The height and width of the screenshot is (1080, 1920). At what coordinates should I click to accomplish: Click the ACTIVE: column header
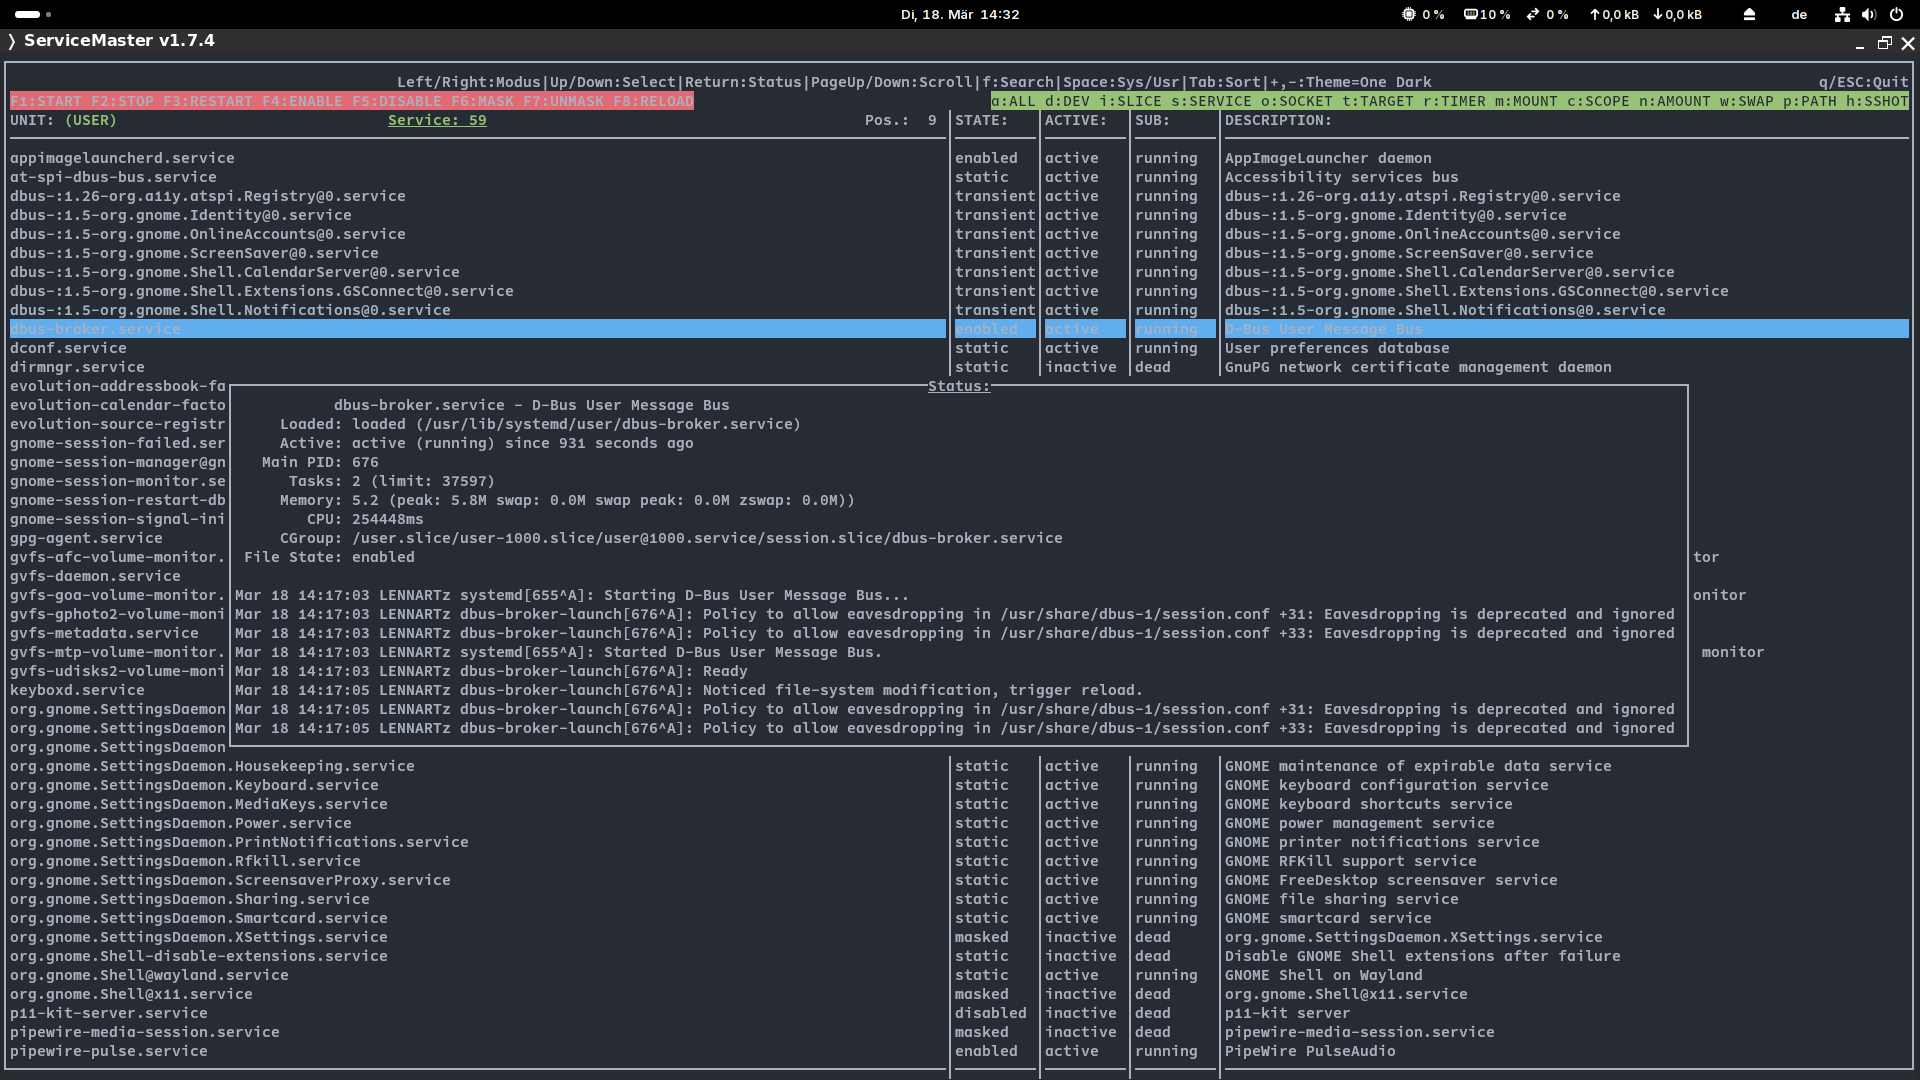[1076, 120]
